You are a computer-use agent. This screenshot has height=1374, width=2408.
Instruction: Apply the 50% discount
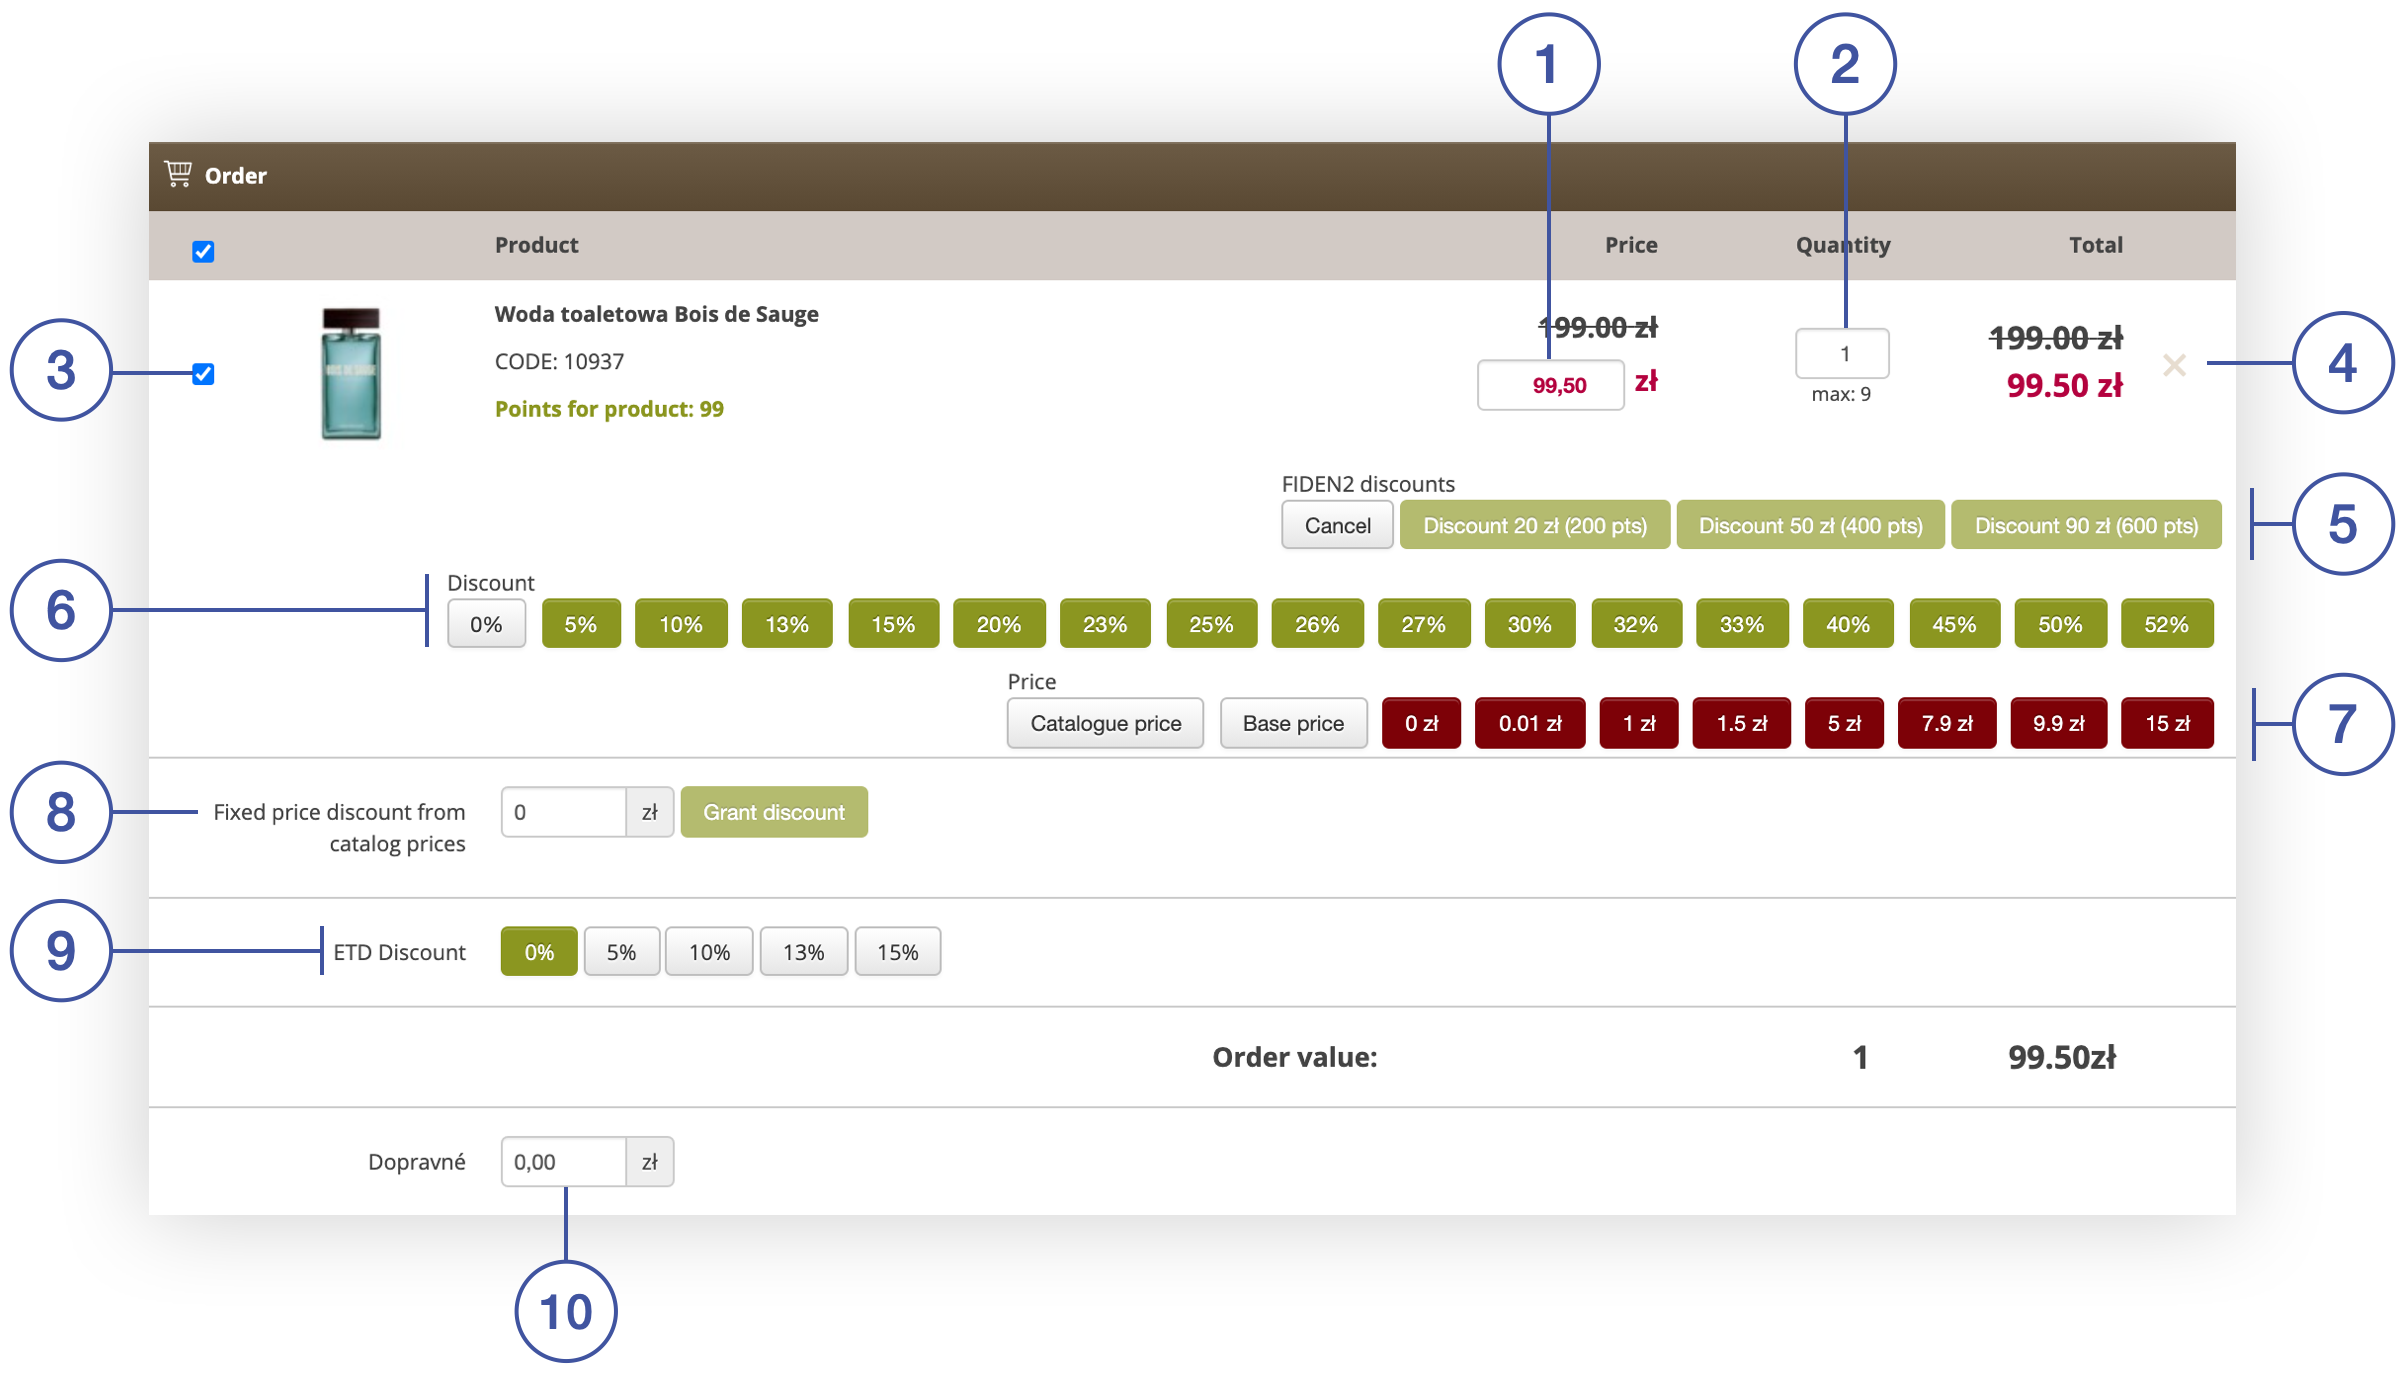point(2060,624)
